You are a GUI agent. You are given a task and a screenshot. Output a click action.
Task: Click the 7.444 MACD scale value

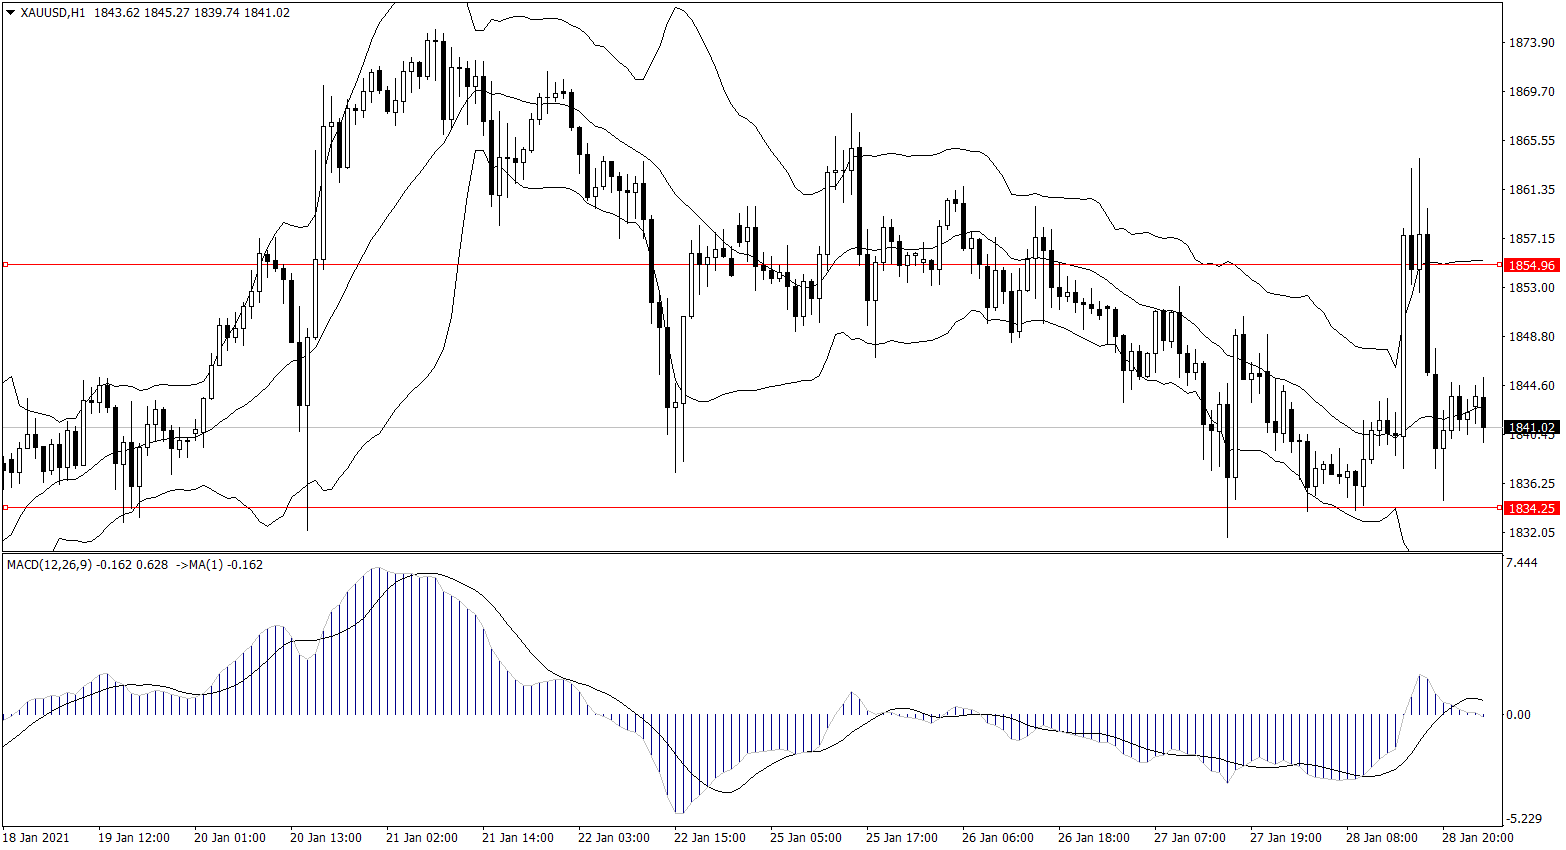(1521, 563)
